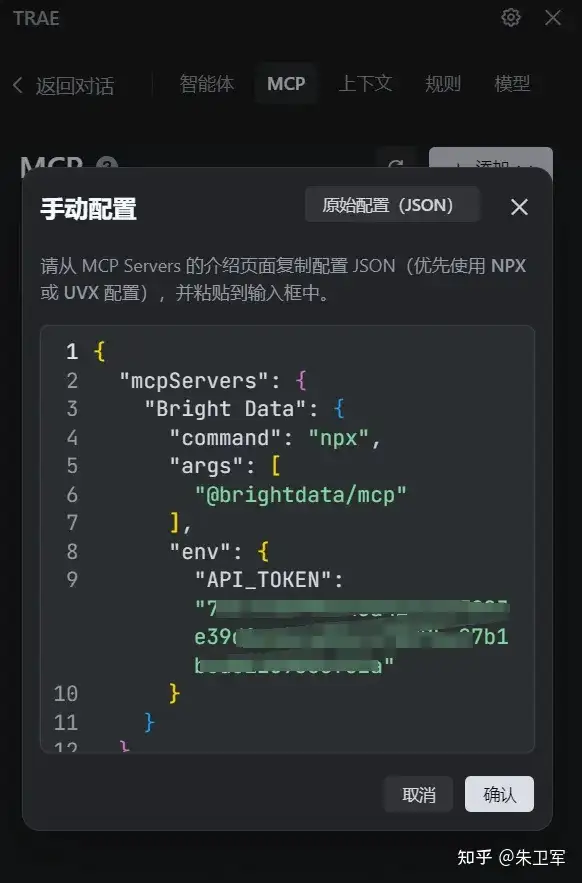Click the refresh icon beside the 添加 button
582x883 pixels.
396,160
